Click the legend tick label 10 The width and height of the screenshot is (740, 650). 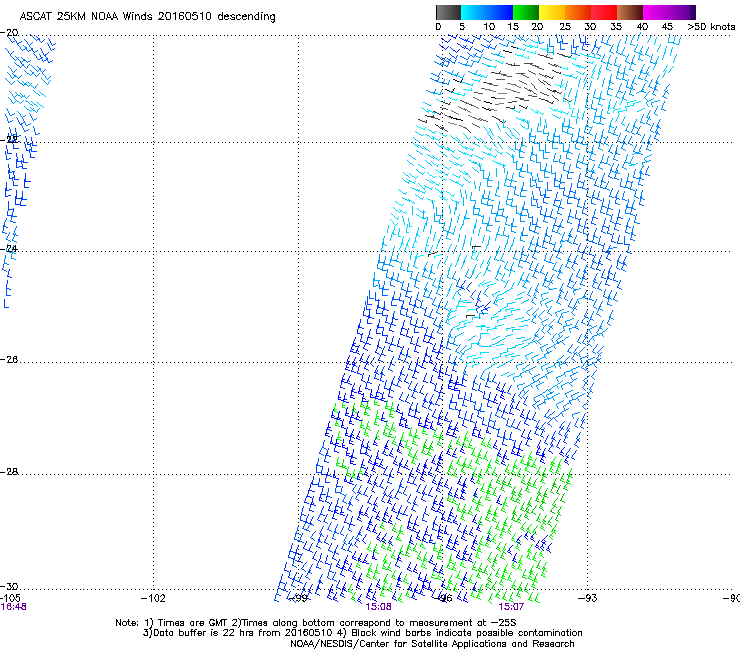[489, 27]
